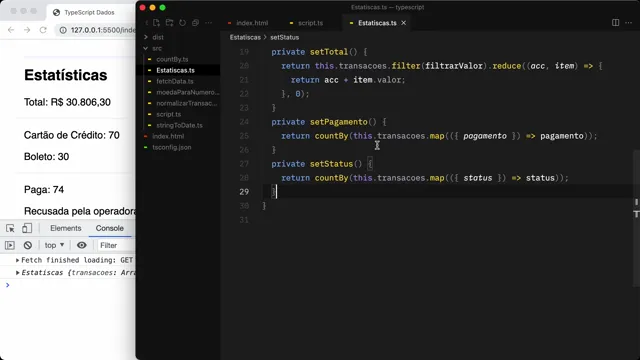Collapse the src folder
This screenshot has width=640, height=360.
[x=157, y=48]
